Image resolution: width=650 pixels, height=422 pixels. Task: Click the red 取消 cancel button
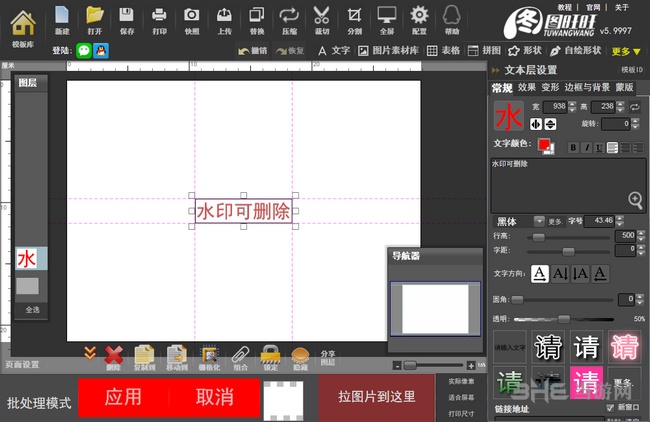coord(214,397)
